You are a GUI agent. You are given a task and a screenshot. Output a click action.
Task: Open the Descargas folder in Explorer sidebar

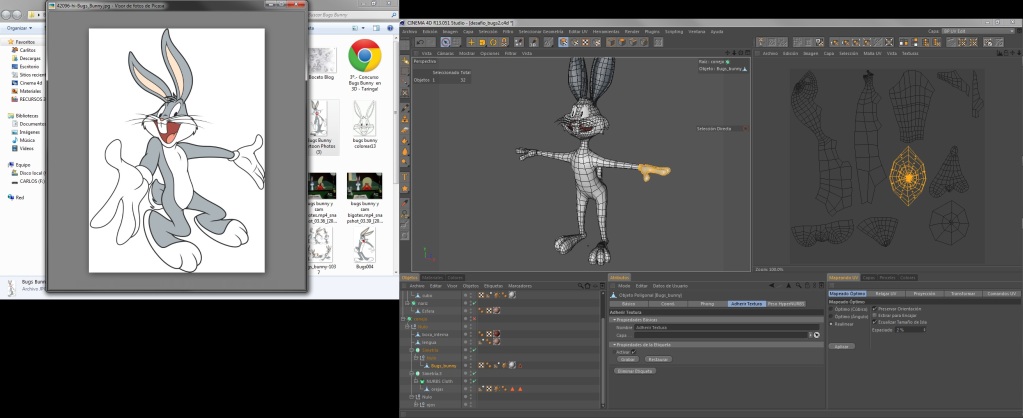pyautogui.click(x=29, y=58)
